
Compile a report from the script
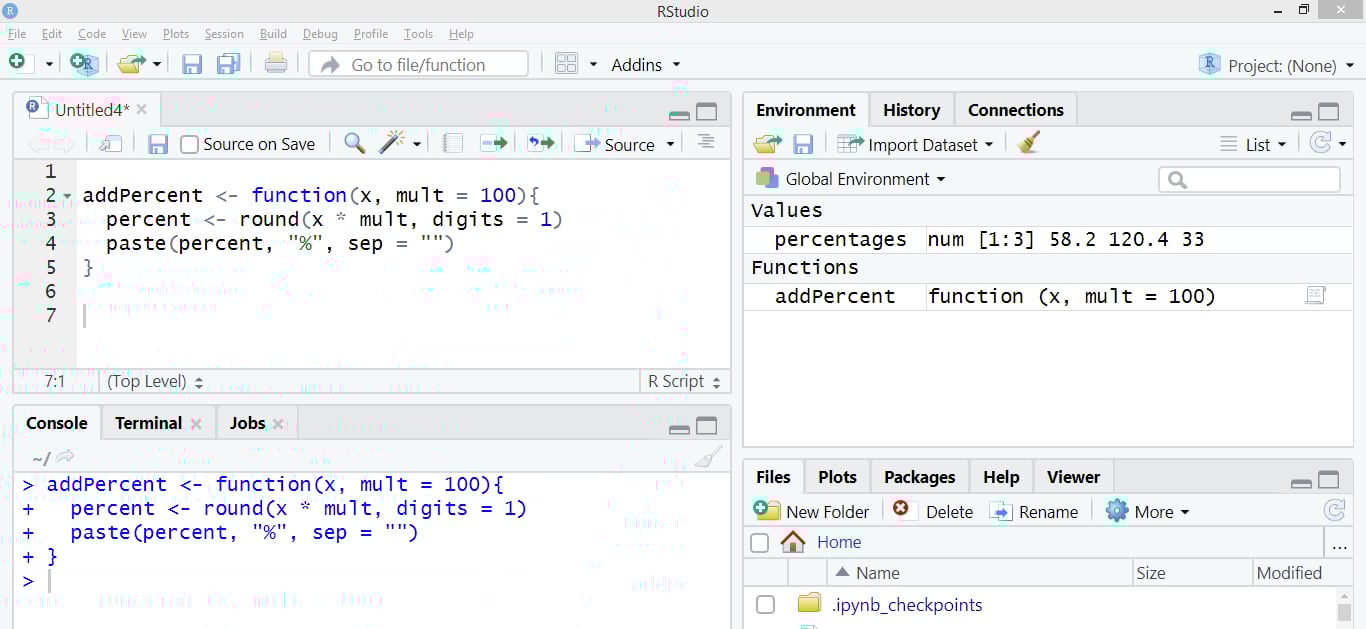point(452,143)
